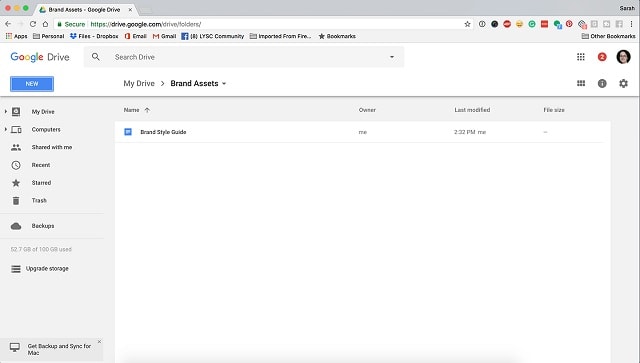Screen dimensions: 640x363
Task: Click the Upgrade storage bars icon
Action: click(x=16, y=269)
